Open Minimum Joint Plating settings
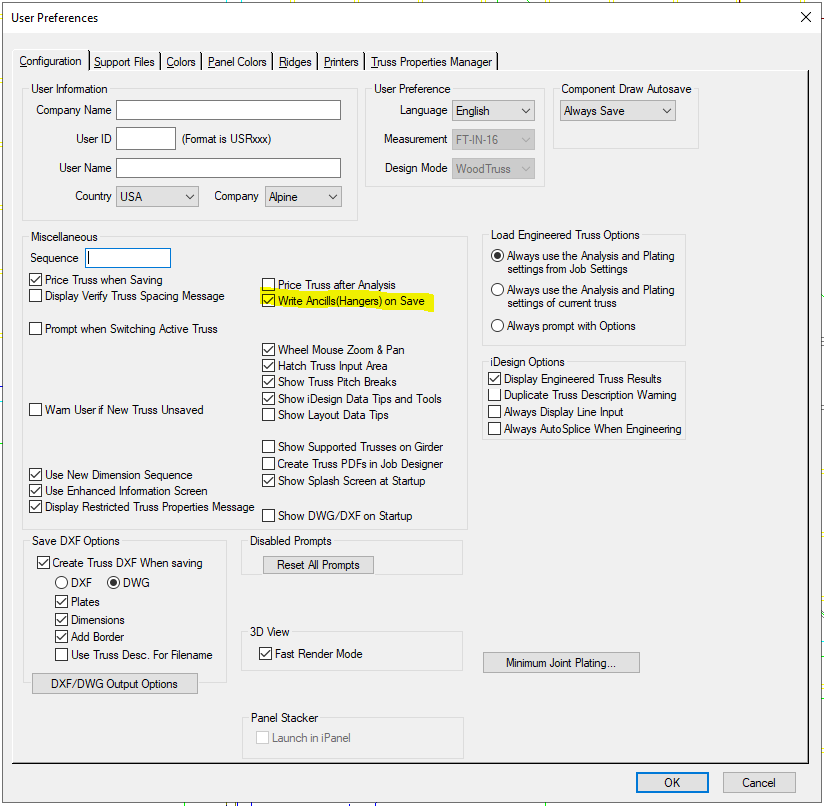Screen dimensions: 824x806 [561, 662]
